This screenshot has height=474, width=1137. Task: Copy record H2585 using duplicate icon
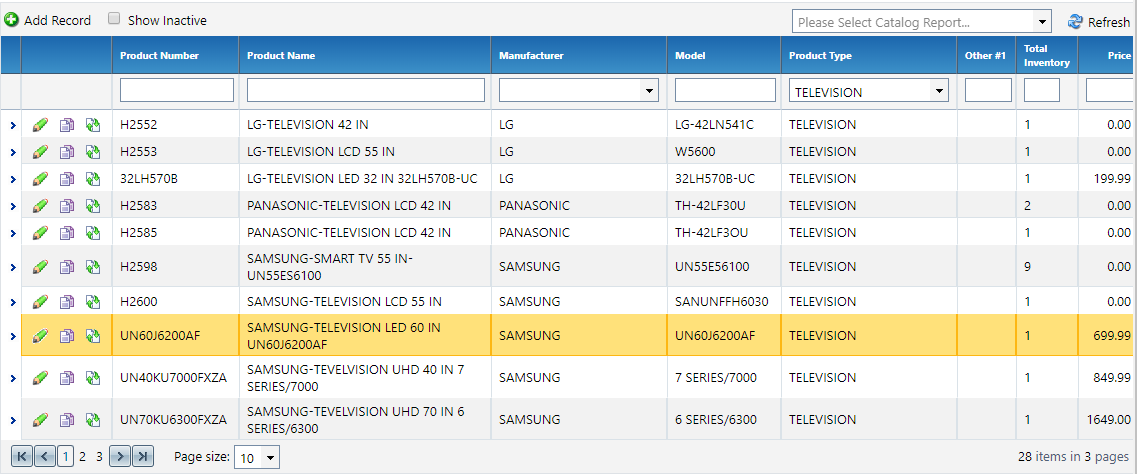point(67,233)
